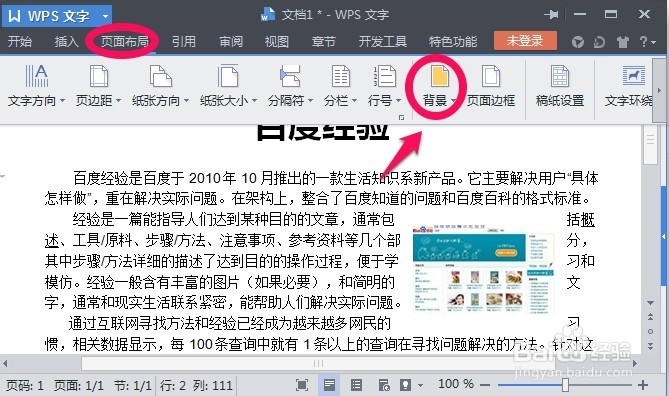Screen dimensions: 669x396
Task: Click the 文字环绕 text wrap icon
Action: (634, 76)
